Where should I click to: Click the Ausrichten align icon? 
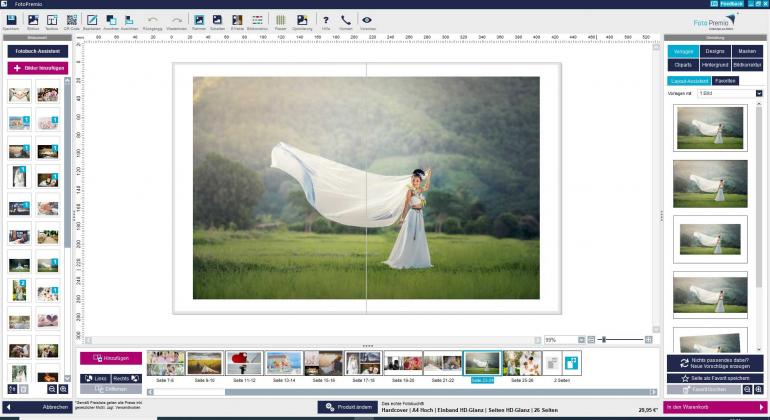[x=129, y=20]
